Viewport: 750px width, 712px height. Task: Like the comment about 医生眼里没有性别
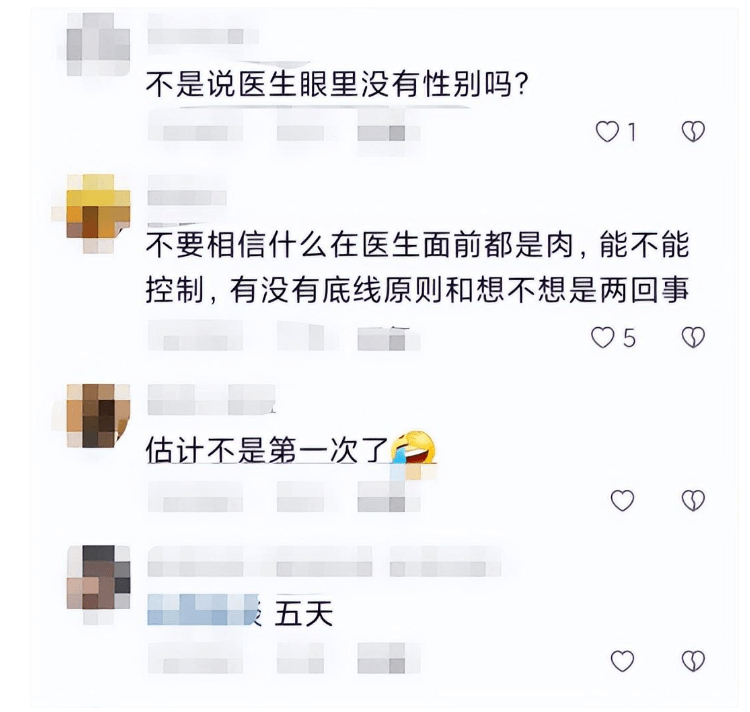[x=607, y=131]
